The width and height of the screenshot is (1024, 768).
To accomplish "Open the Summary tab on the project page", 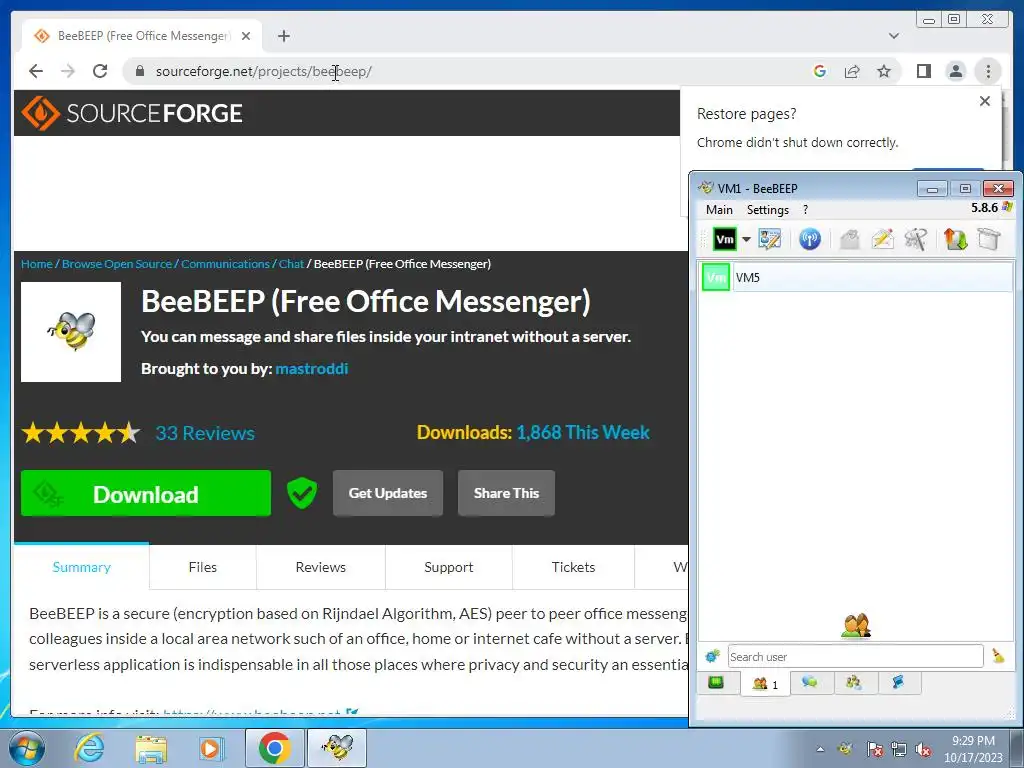I will [81, 567].
